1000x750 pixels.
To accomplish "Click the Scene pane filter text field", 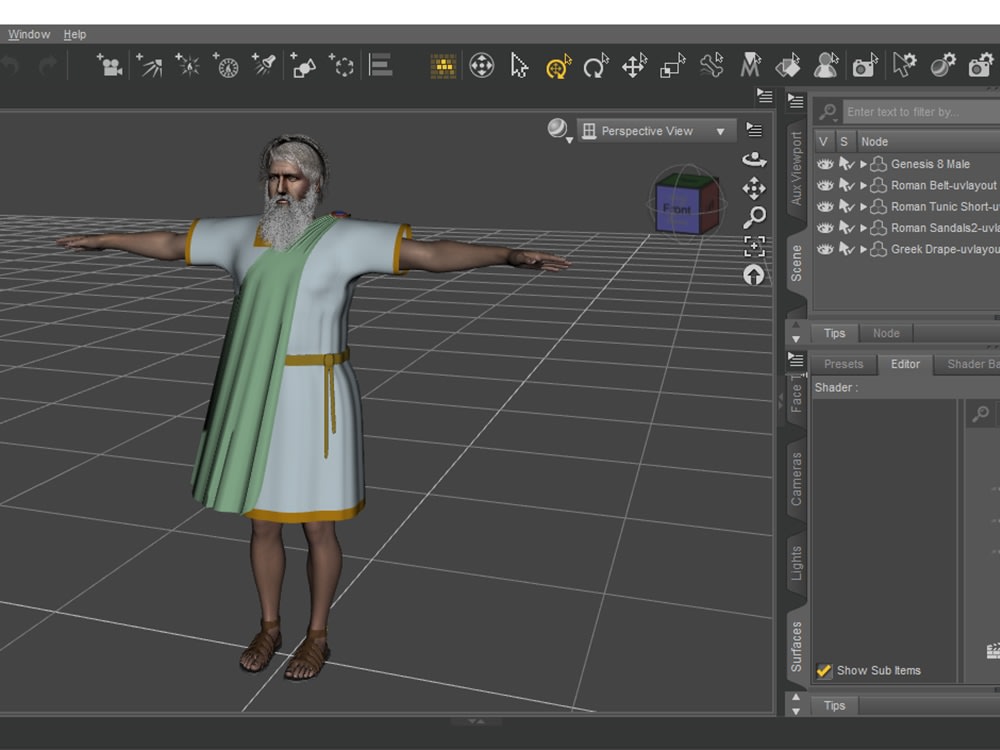I will [922, 112].
